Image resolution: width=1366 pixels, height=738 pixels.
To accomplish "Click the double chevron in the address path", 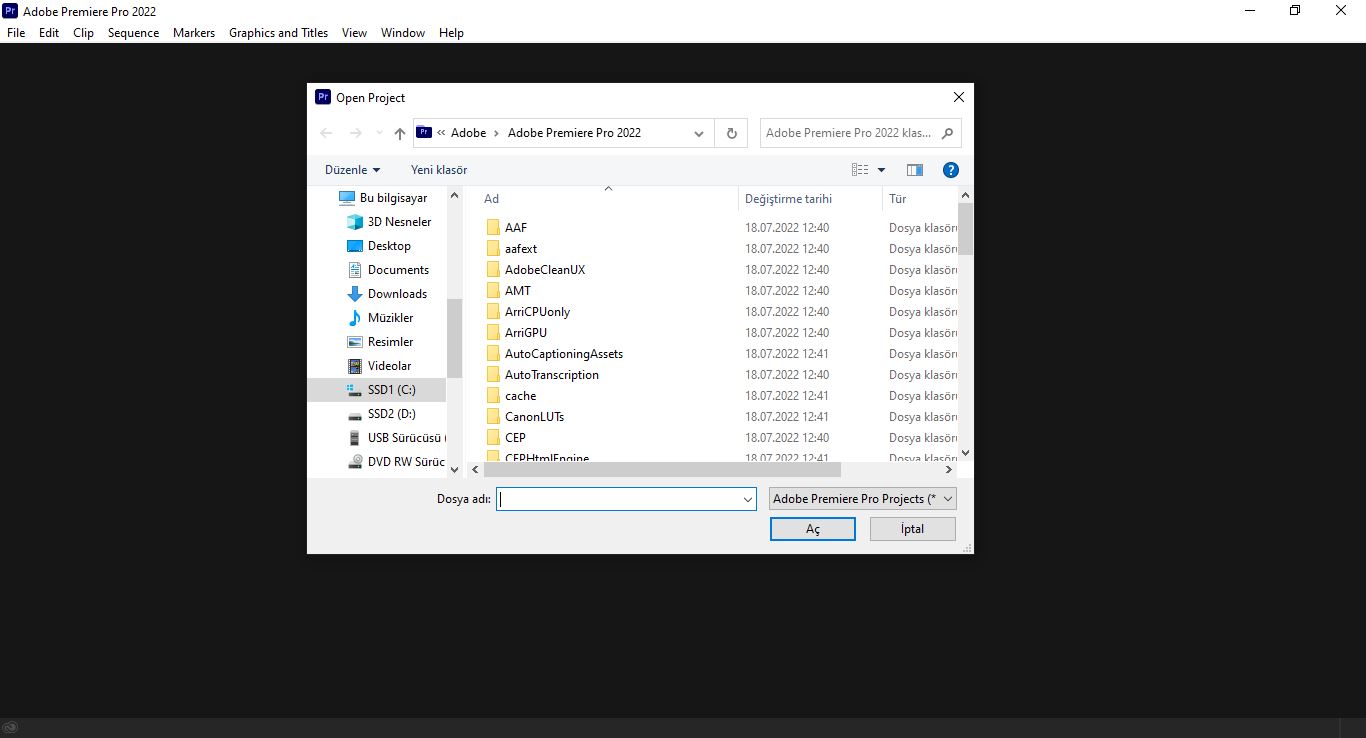I will click(441, 133).
